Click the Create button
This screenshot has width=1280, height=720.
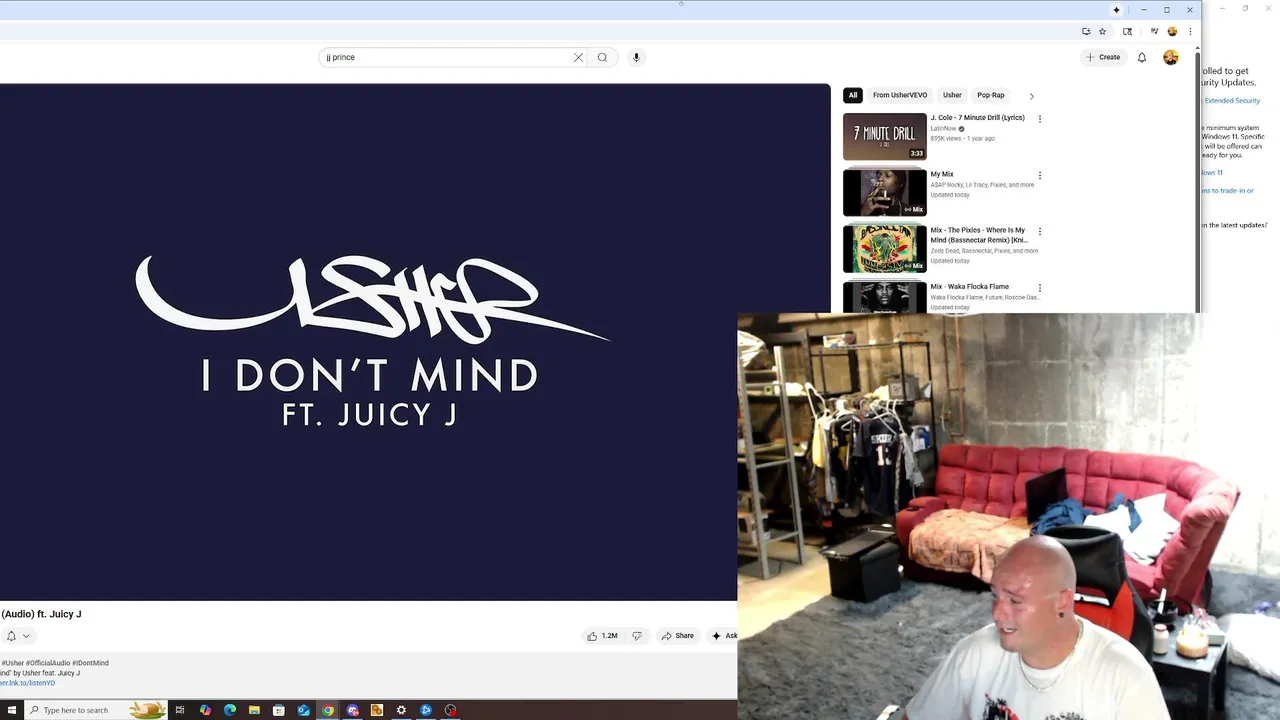coord(1103,57)
